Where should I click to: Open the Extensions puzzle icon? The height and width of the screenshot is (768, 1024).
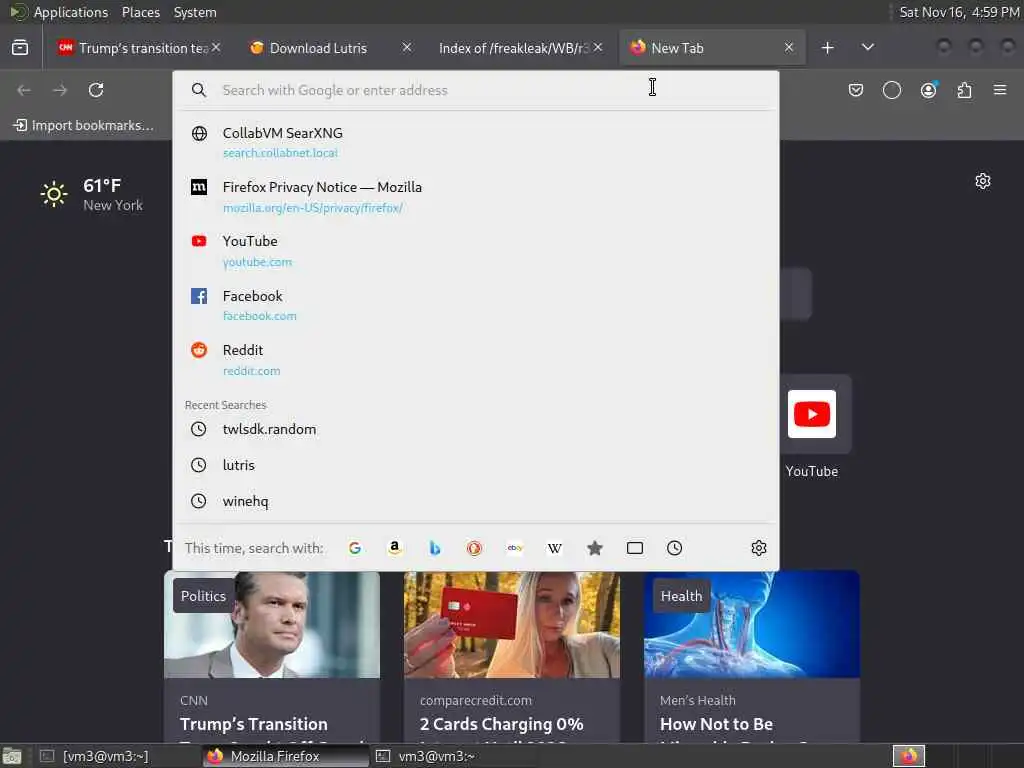pos(965,90)
